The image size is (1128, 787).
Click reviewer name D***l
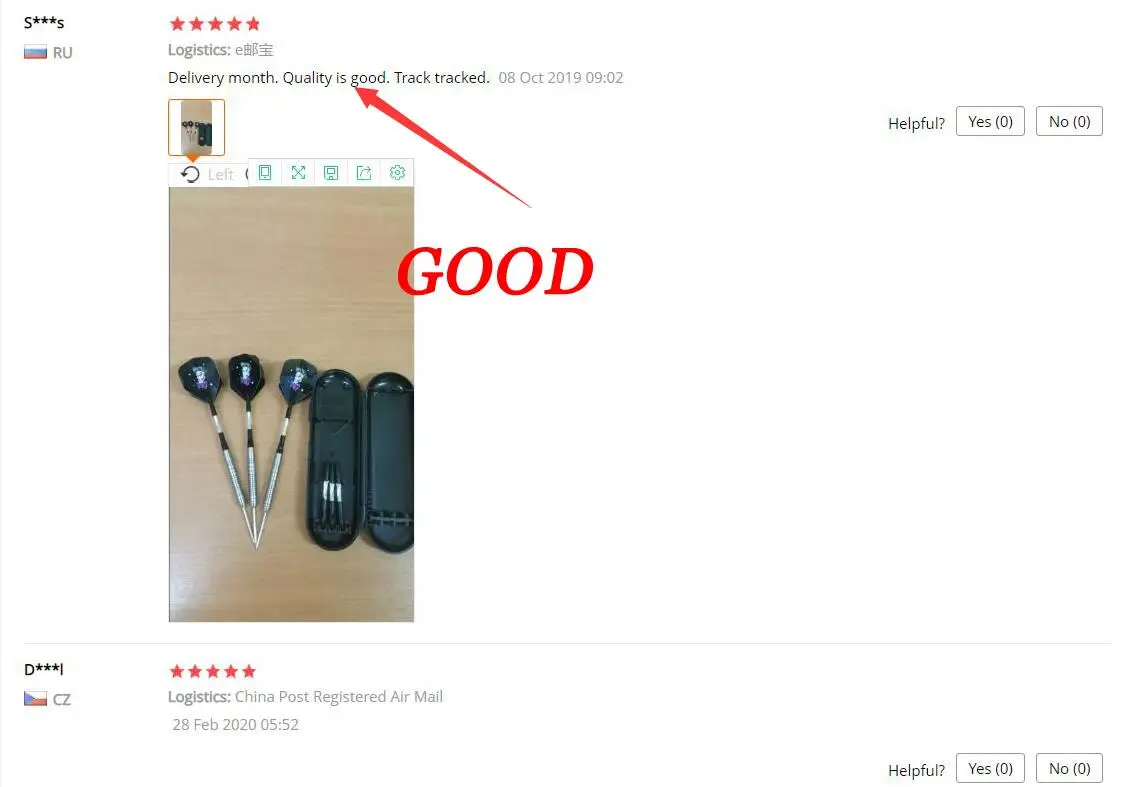click(x=44, y=669)
